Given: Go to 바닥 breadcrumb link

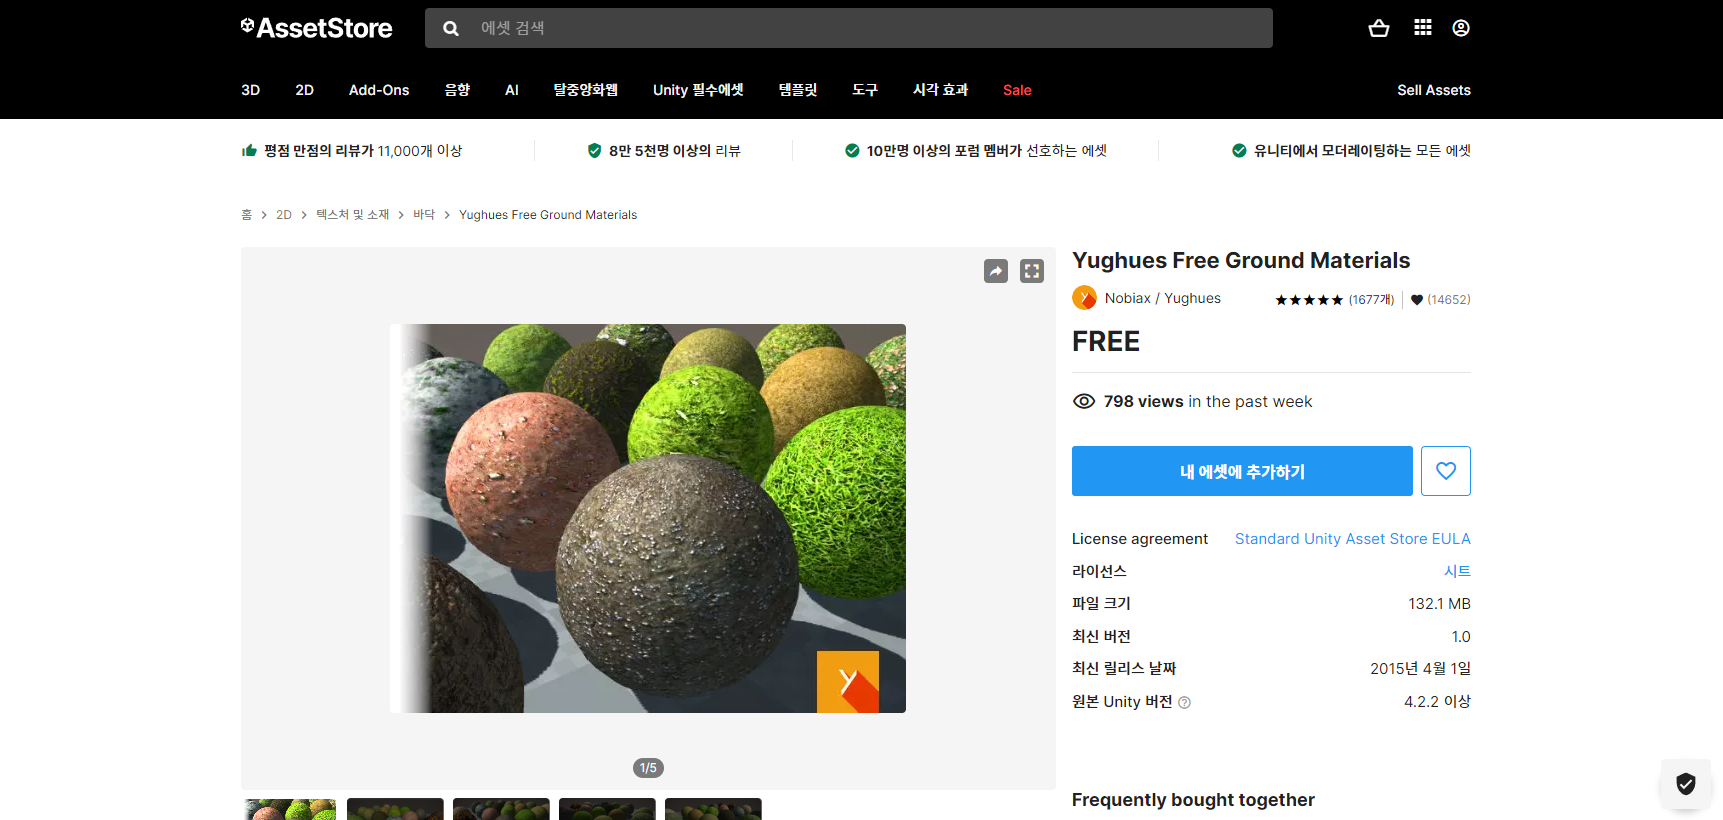Looking at the screenshot, I should 424,215.
